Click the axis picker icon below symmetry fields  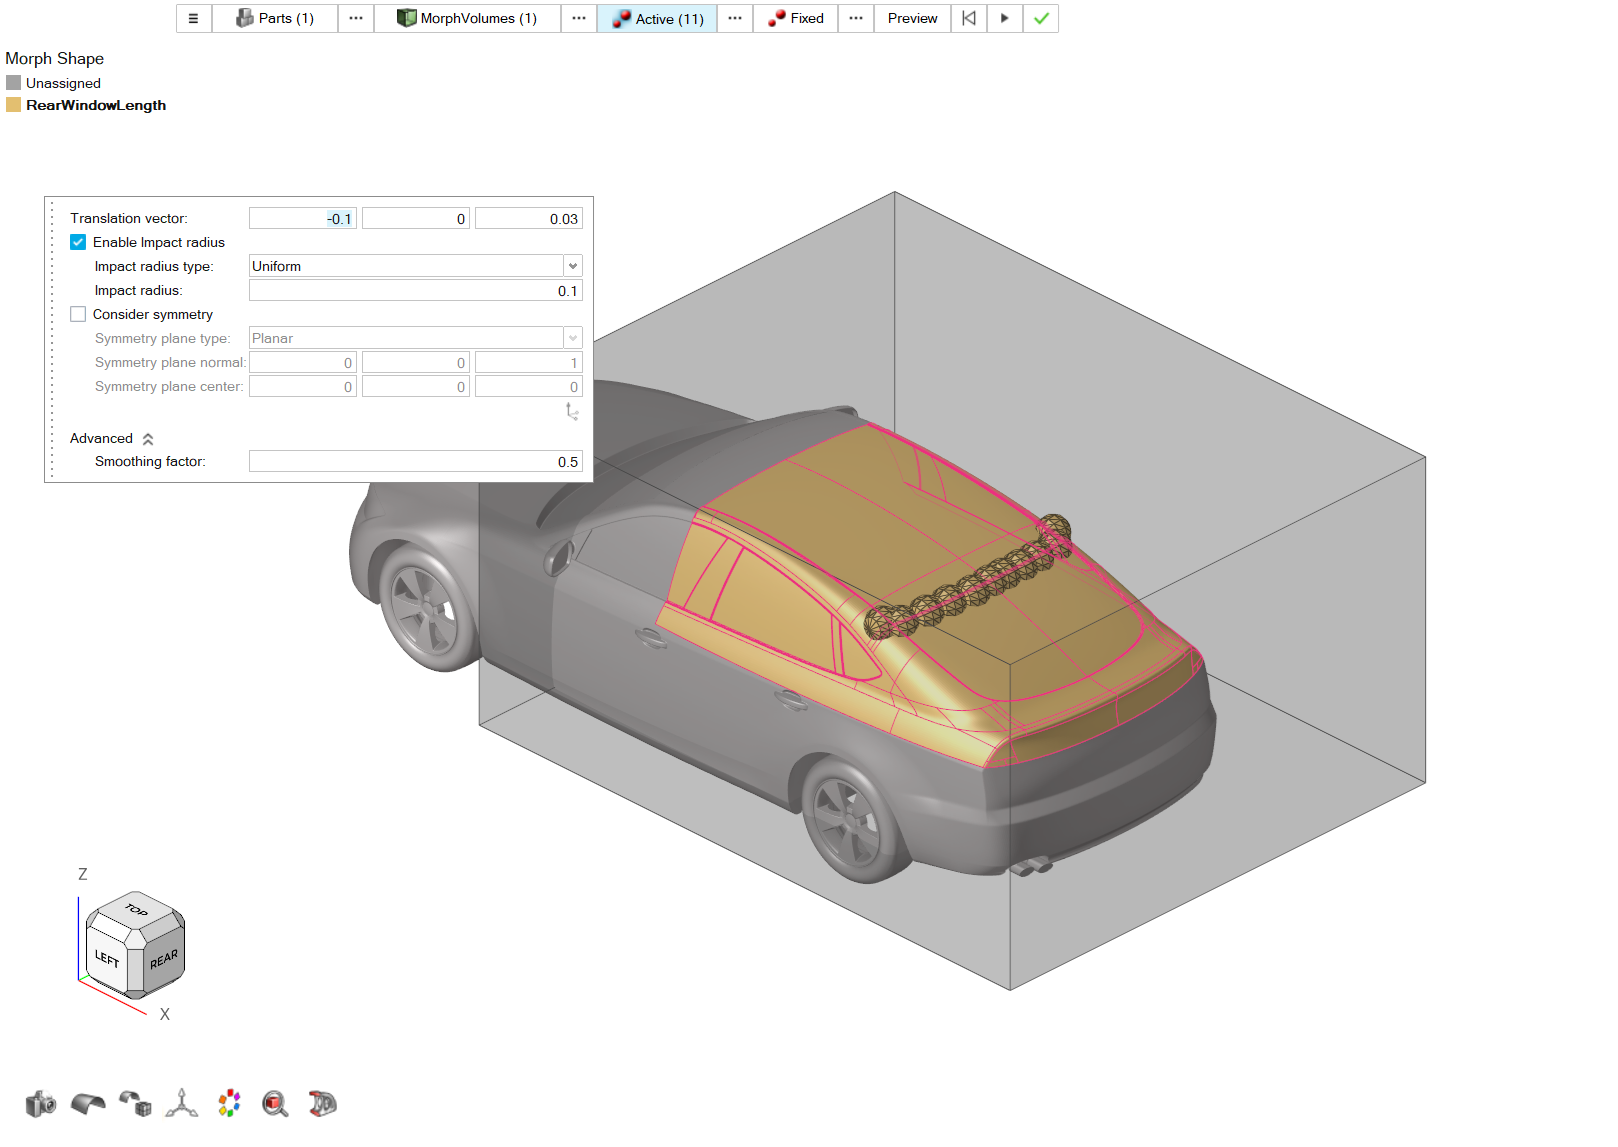pyautogui.click(x=572, y=411)
